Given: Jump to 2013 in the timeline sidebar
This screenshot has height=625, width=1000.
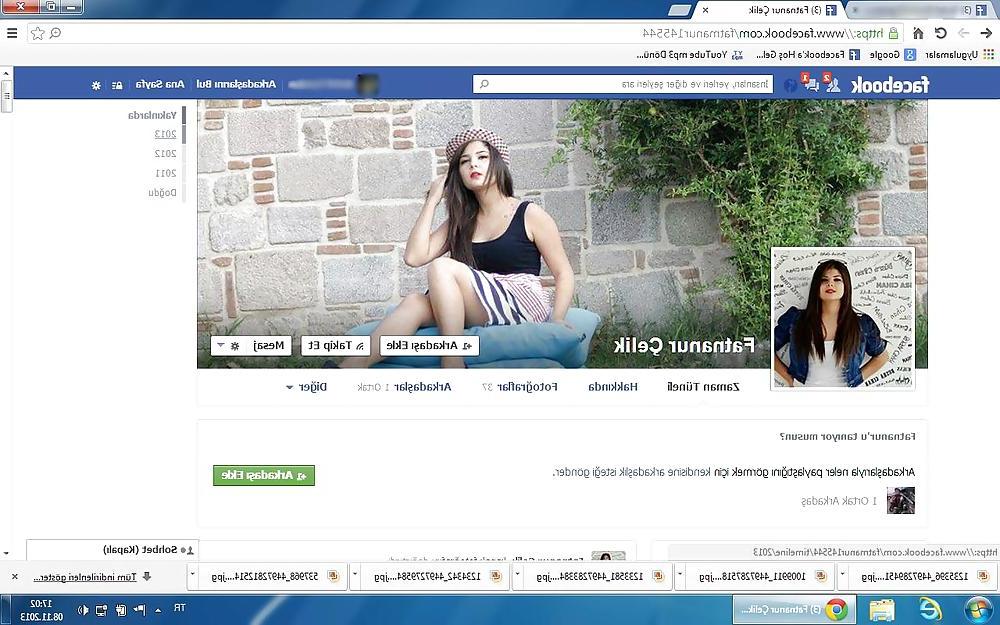Looking at the screenshot, I should pos(165,134).
